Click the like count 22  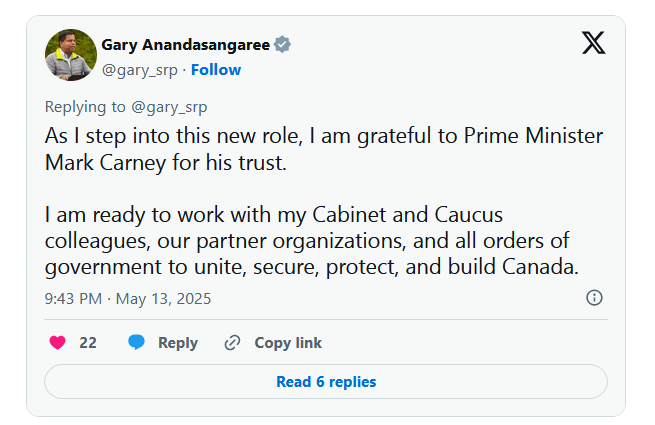click(x=88, y=343)
